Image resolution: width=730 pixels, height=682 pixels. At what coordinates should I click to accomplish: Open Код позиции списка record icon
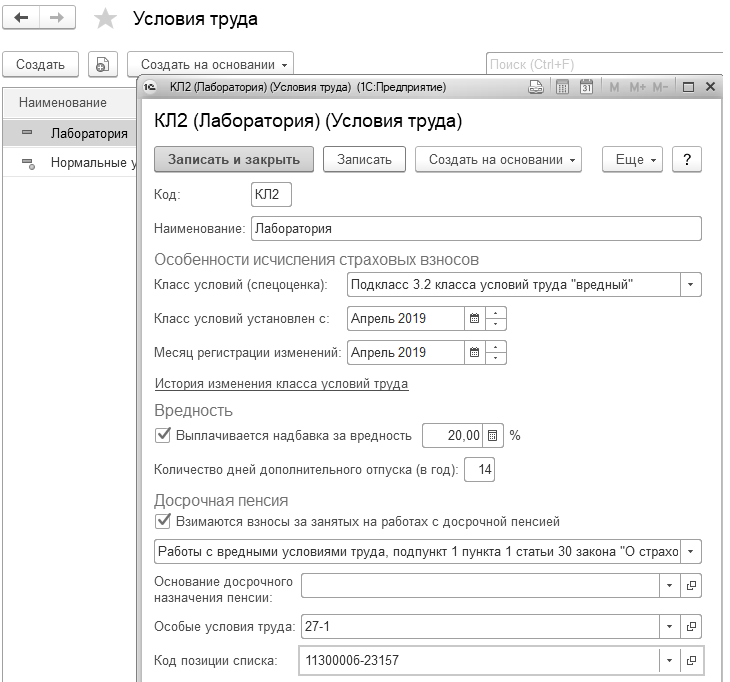[691, 660]
